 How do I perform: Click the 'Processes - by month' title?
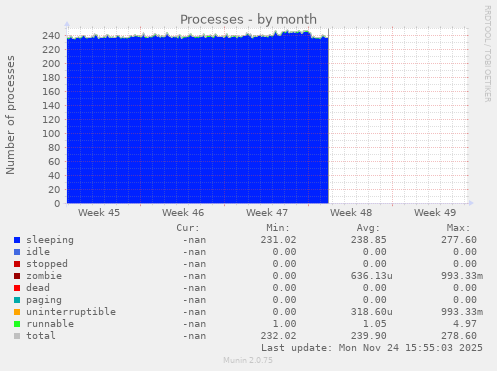pos(248,19)
